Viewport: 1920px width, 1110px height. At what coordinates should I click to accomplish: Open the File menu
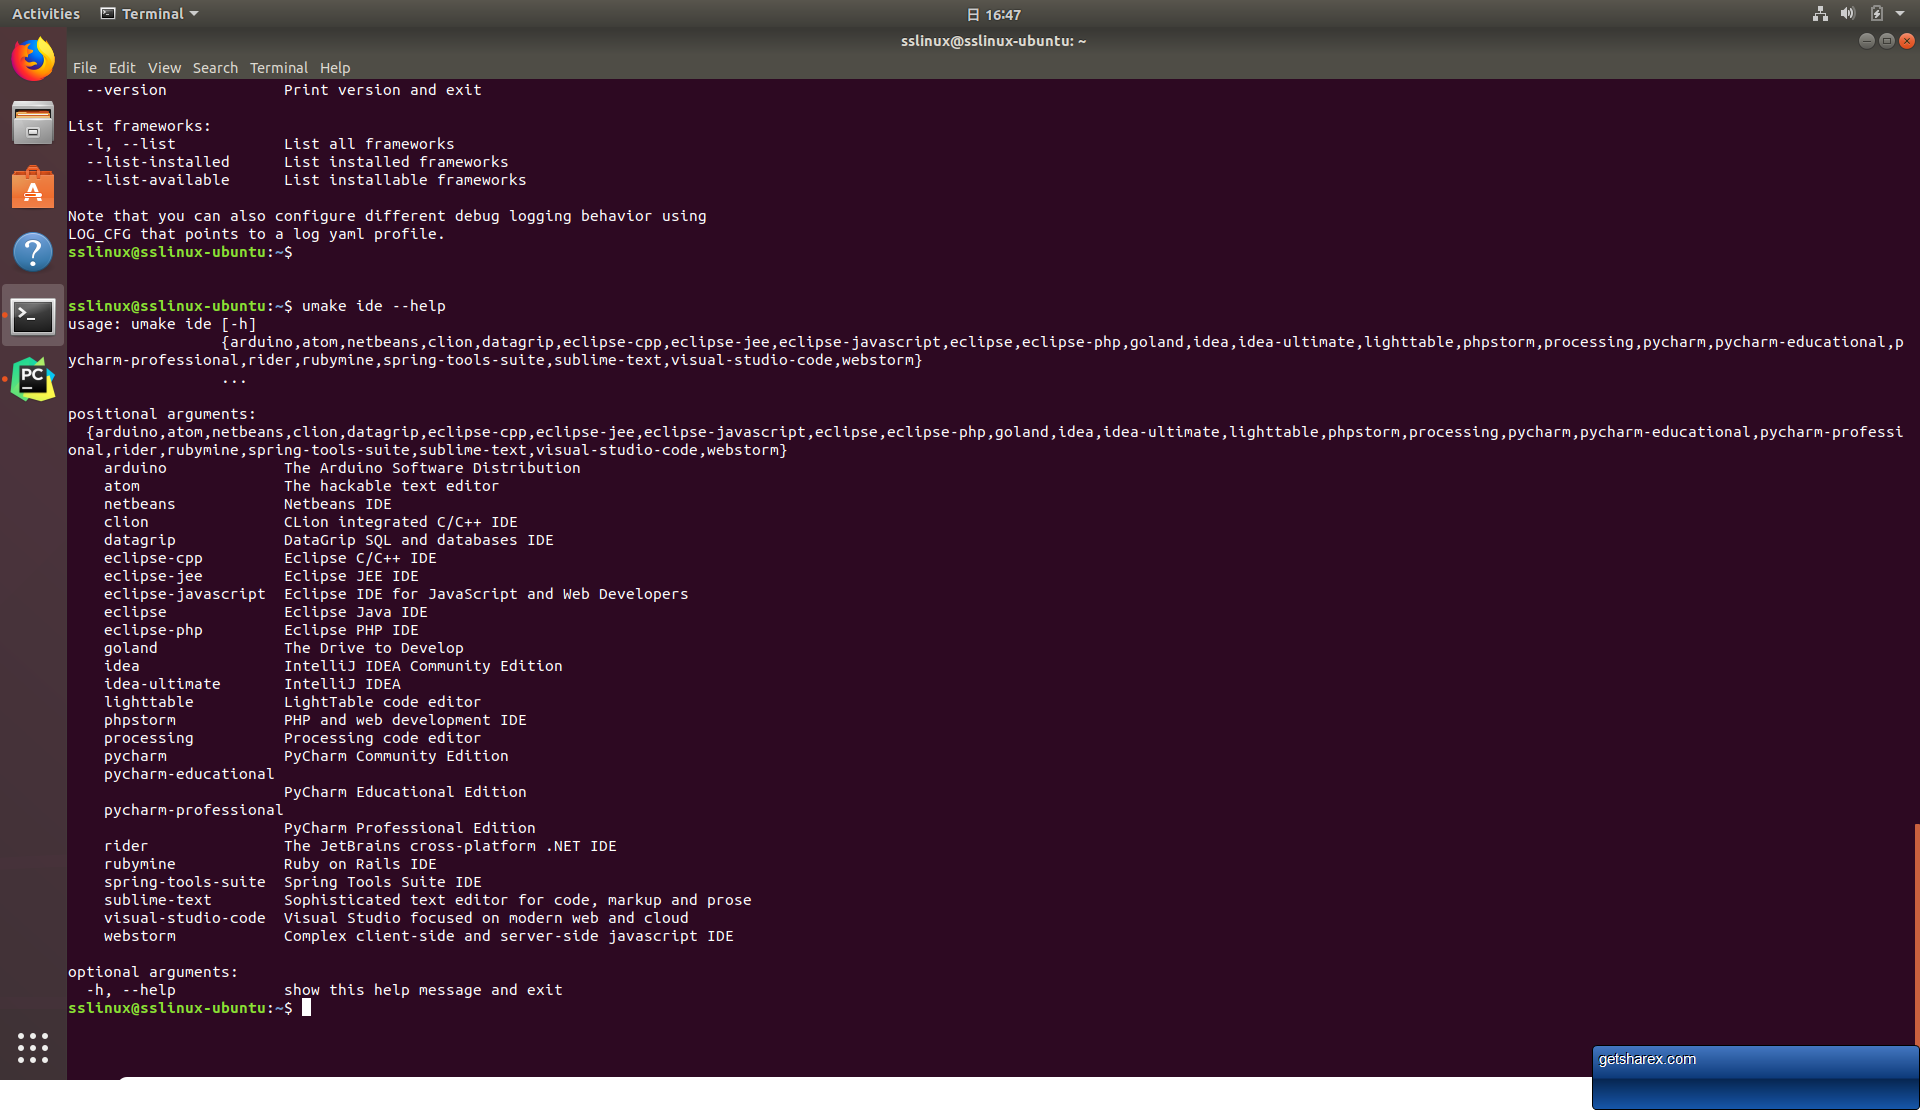tap(84, 68)
